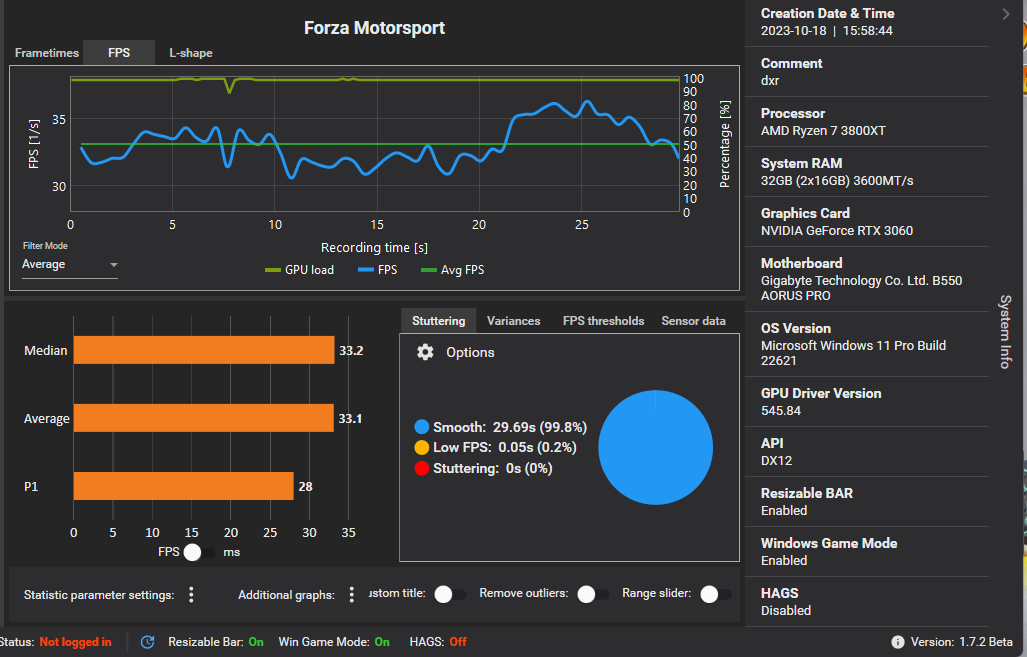Click 'Version: 1.7.2 Beta' text
1027x657 pixels.
click(962, 642)
